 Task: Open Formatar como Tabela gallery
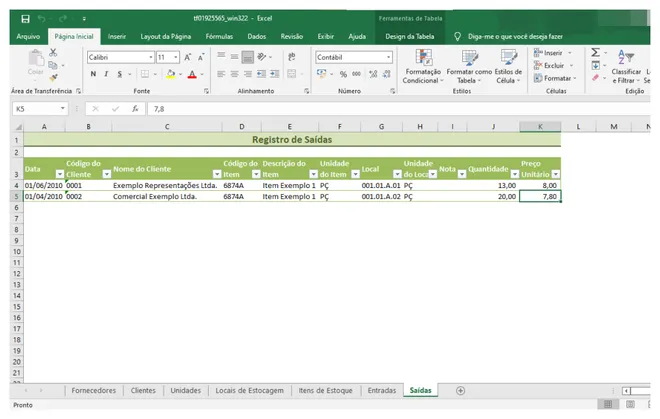tap(469, 67)
